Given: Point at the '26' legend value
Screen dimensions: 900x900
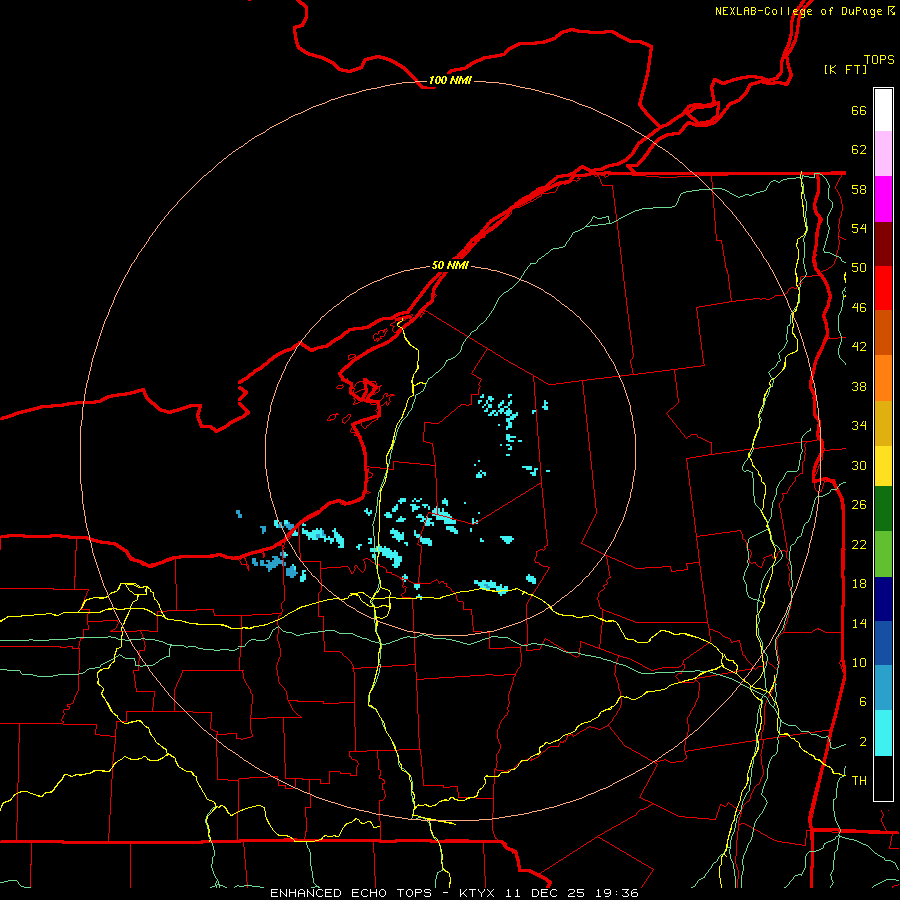Looking at the screenshot, I should click(859, 505).
